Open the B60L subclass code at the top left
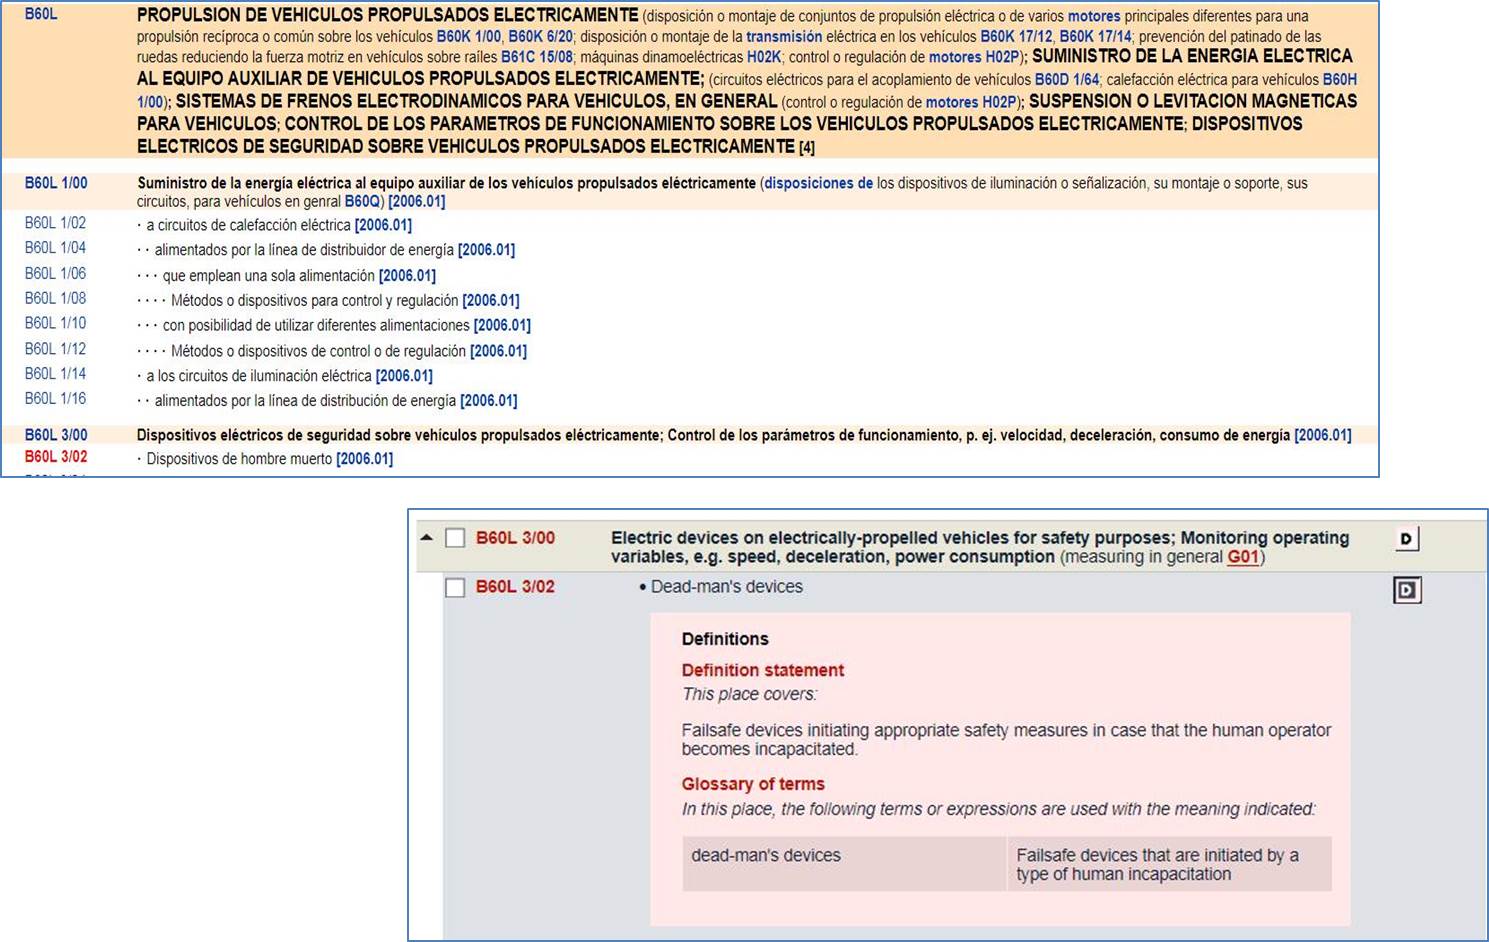 pyautogui.click(x=41, y=15)
